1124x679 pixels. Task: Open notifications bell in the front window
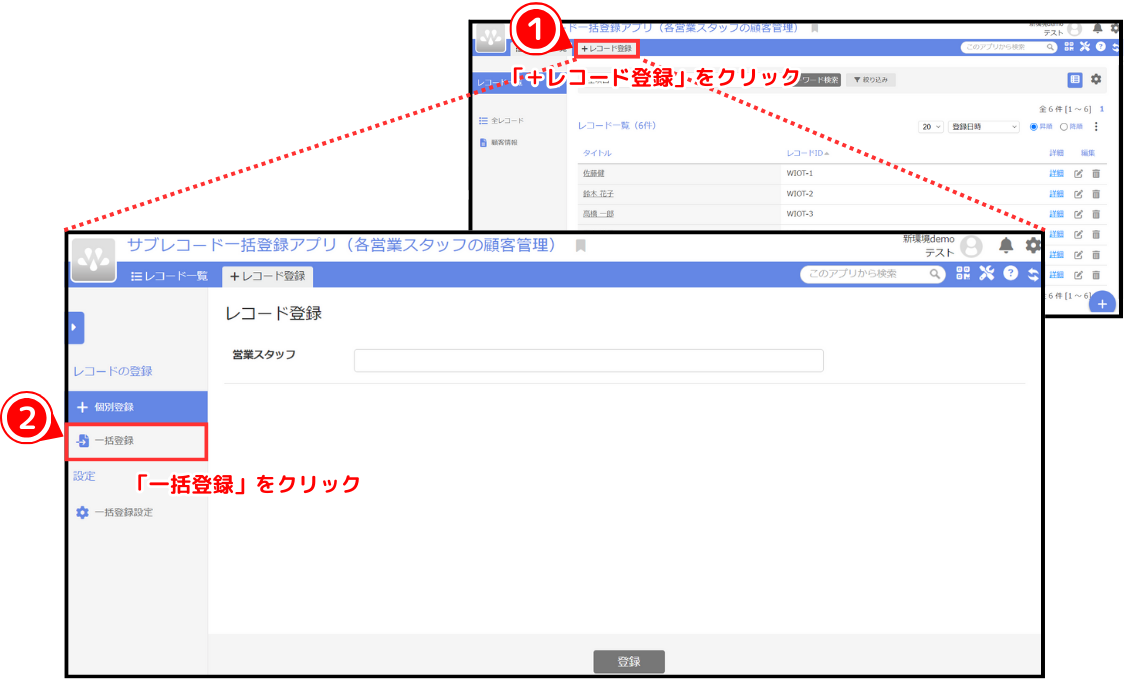click(1006, 246)
